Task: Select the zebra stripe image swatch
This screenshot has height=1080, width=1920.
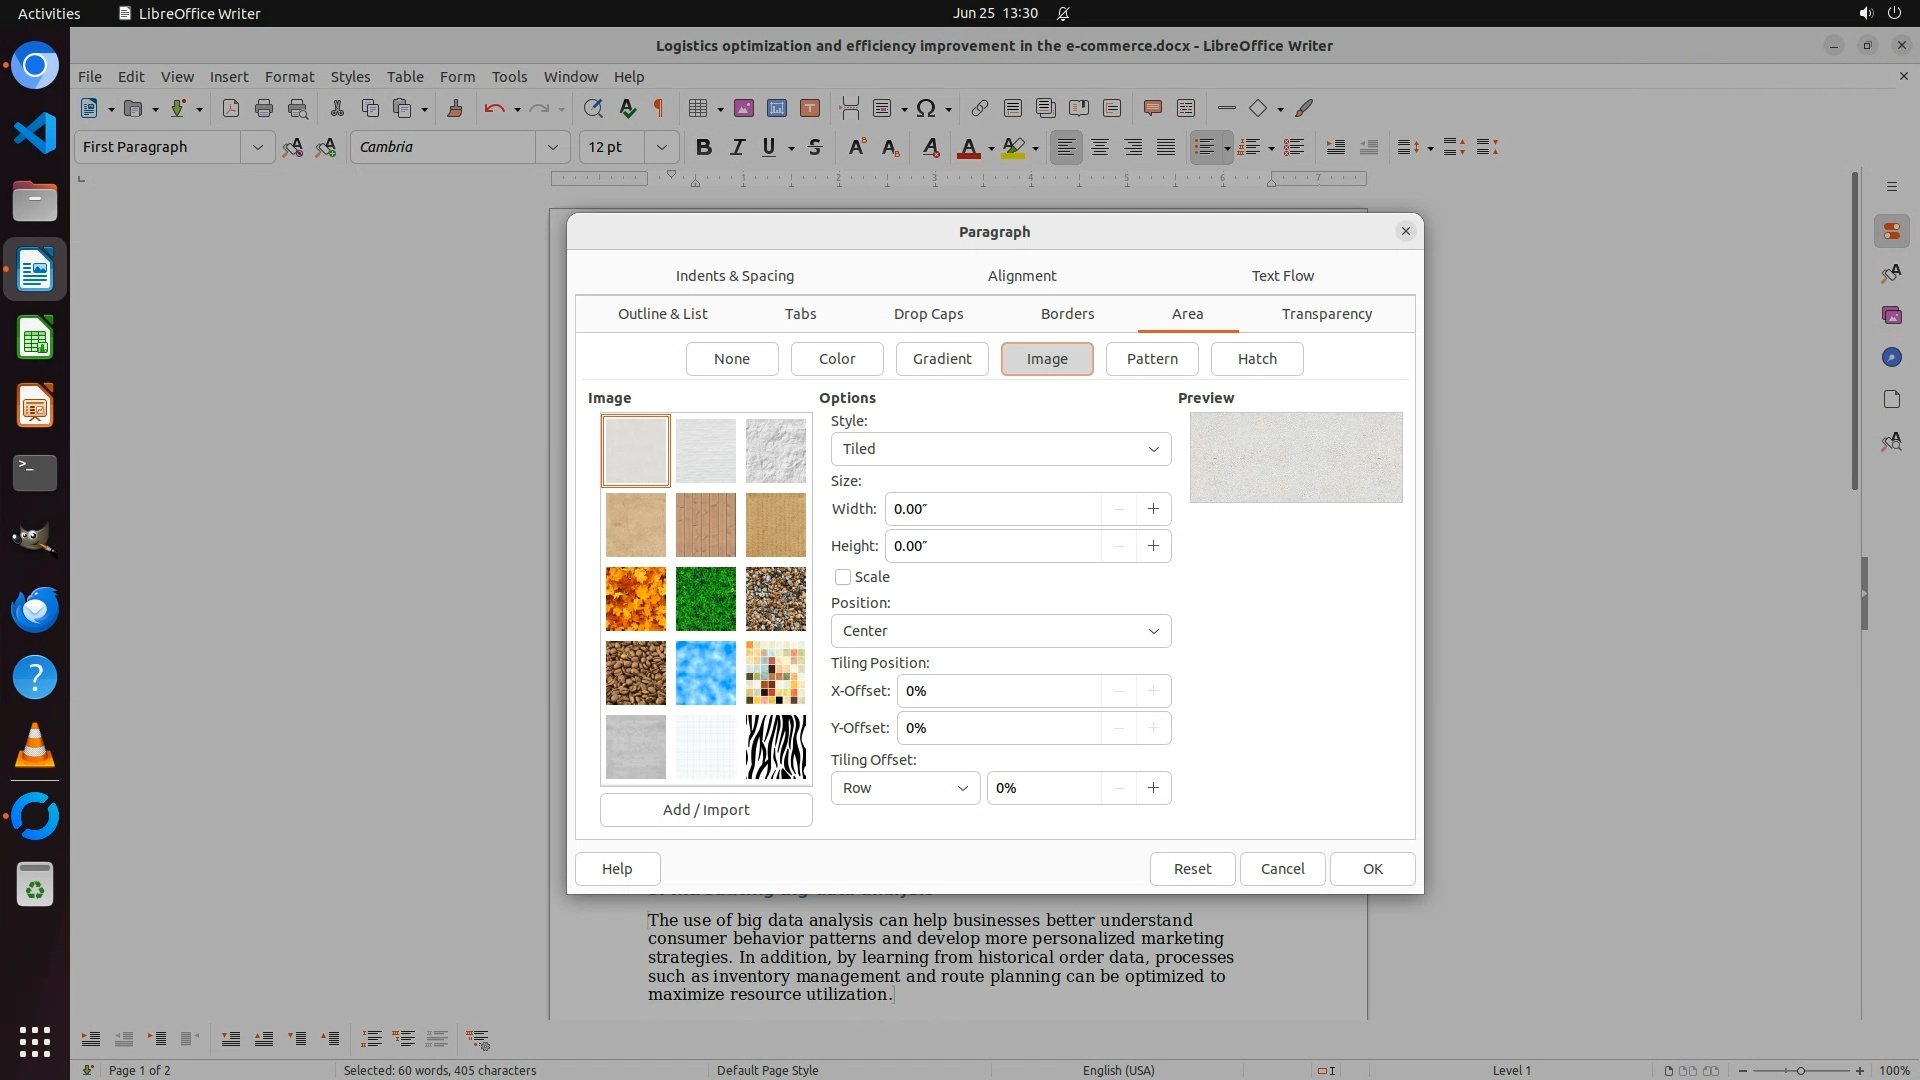Action: 775,747
